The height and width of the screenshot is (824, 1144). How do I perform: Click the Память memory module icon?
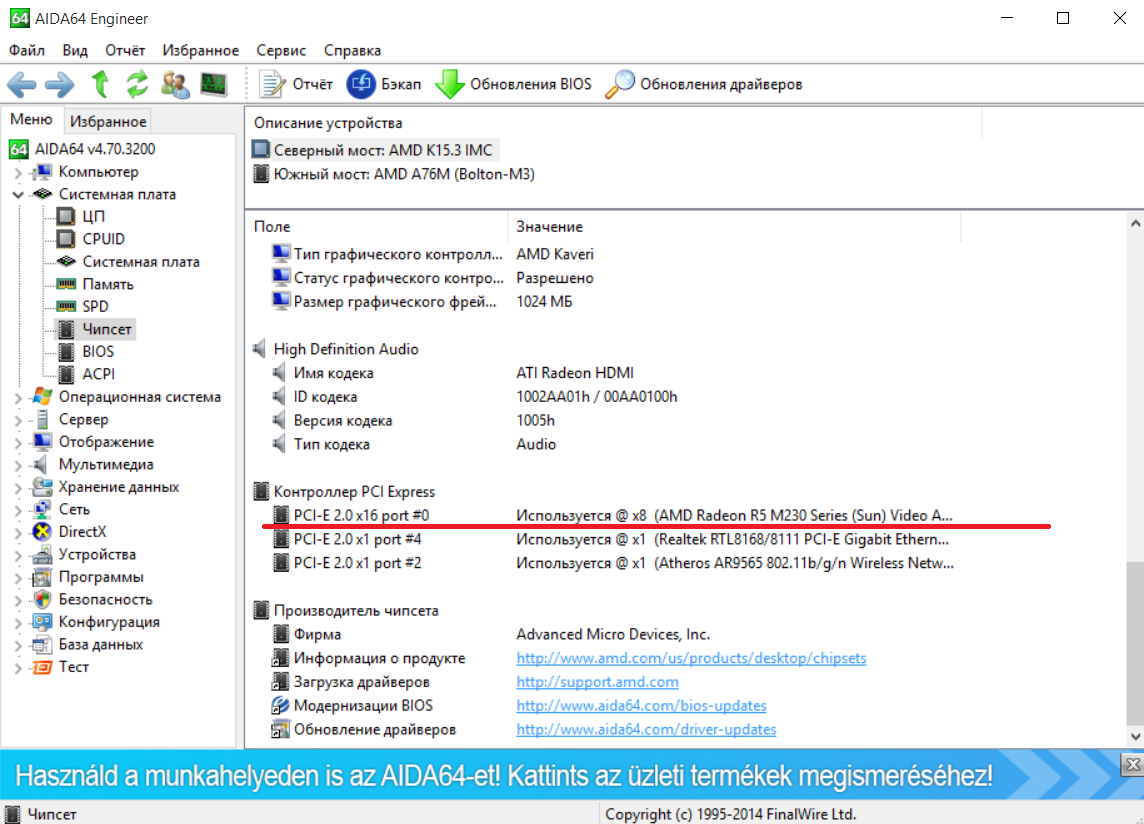click(66, 284)
